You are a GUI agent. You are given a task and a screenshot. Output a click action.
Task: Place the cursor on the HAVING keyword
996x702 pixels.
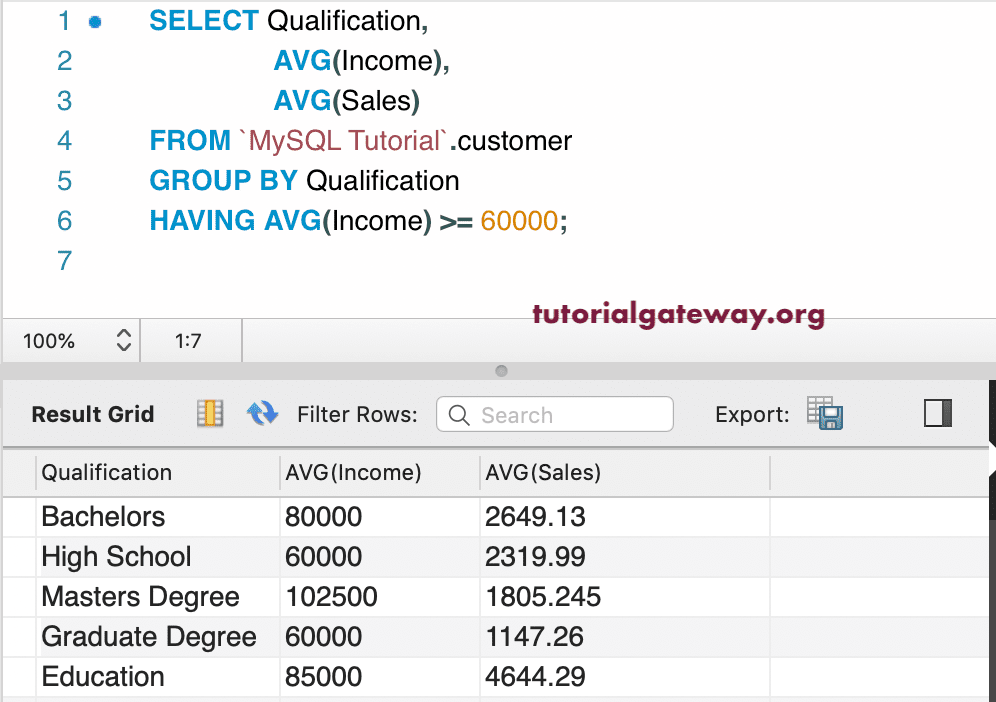(203, 221)
